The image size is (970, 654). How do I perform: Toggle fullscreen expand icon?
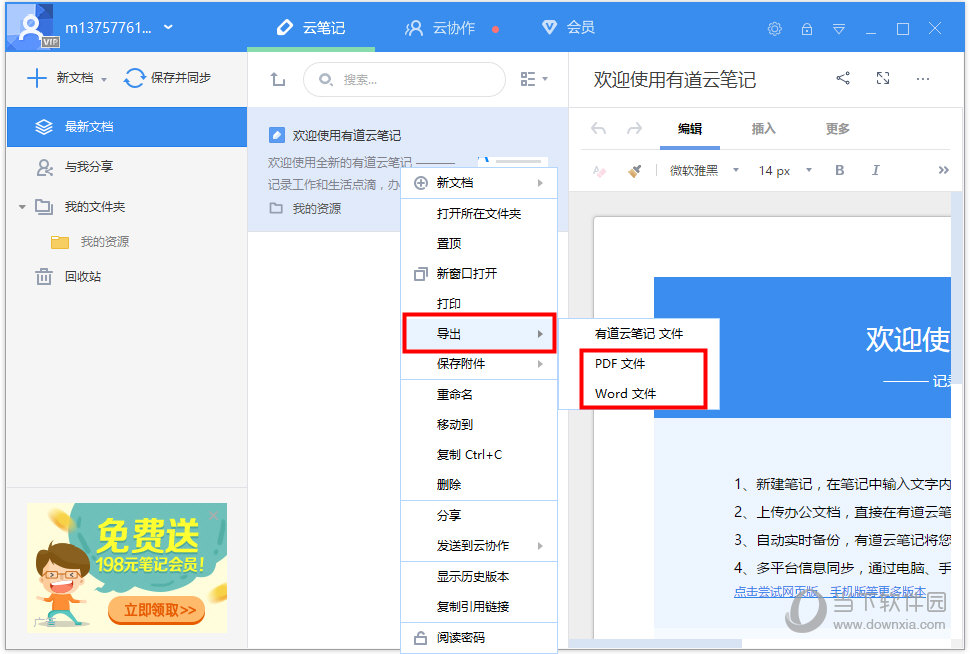point(883,79)
